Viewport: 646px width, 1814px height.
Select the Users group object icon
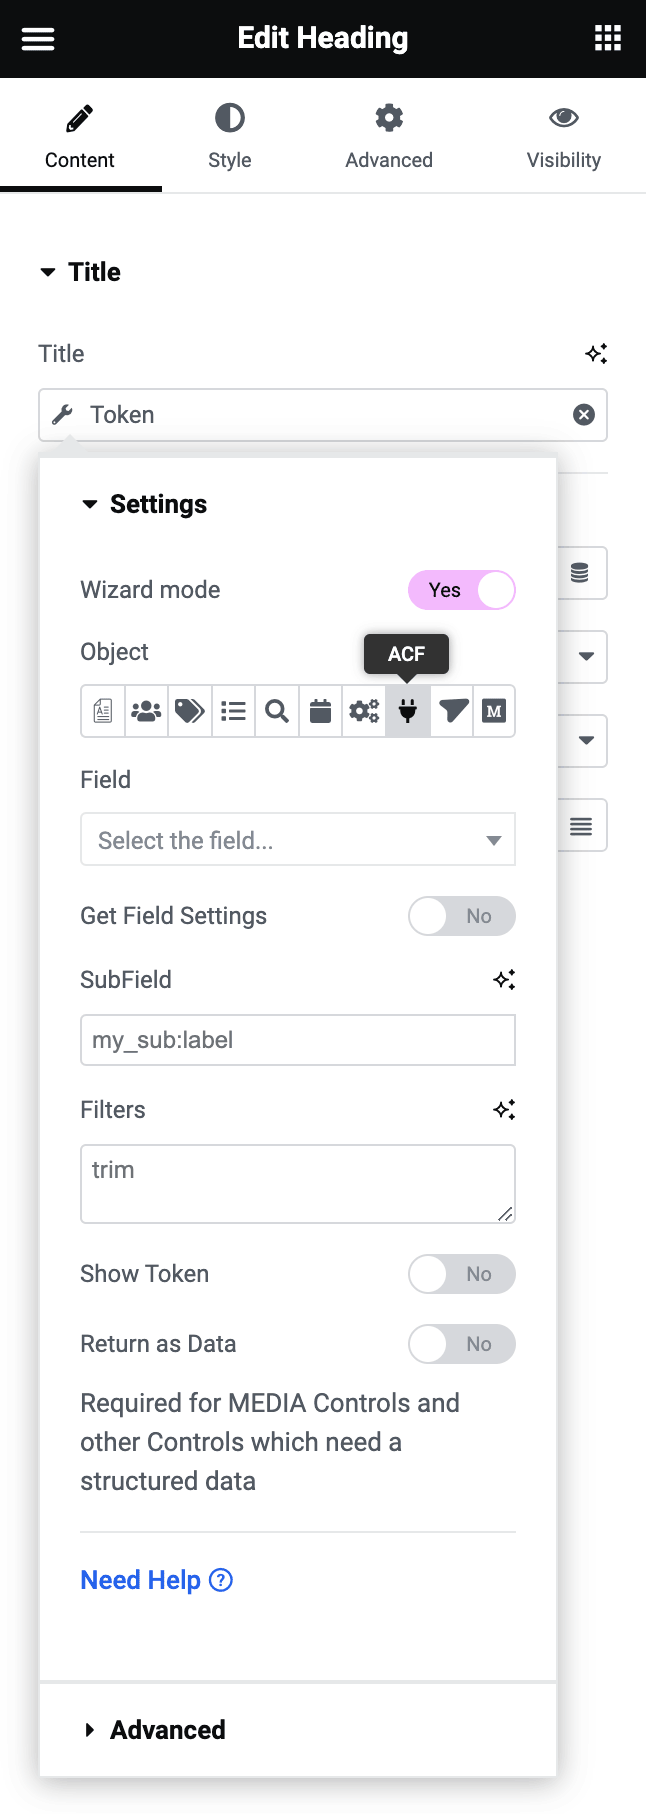pyautogui.click(x=146, y=711)
